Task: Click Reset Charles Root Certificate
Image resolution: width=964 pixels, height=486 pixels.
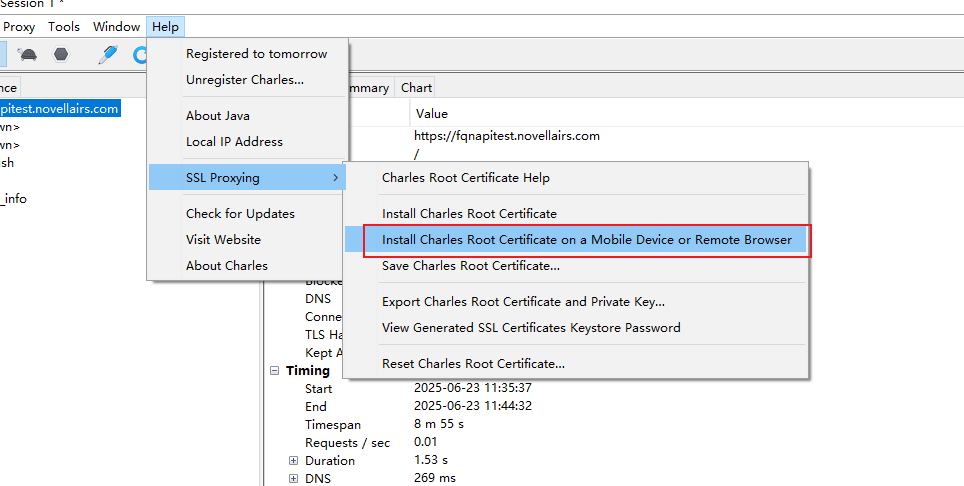Action: pyautogui.click(x=473, y=364)
